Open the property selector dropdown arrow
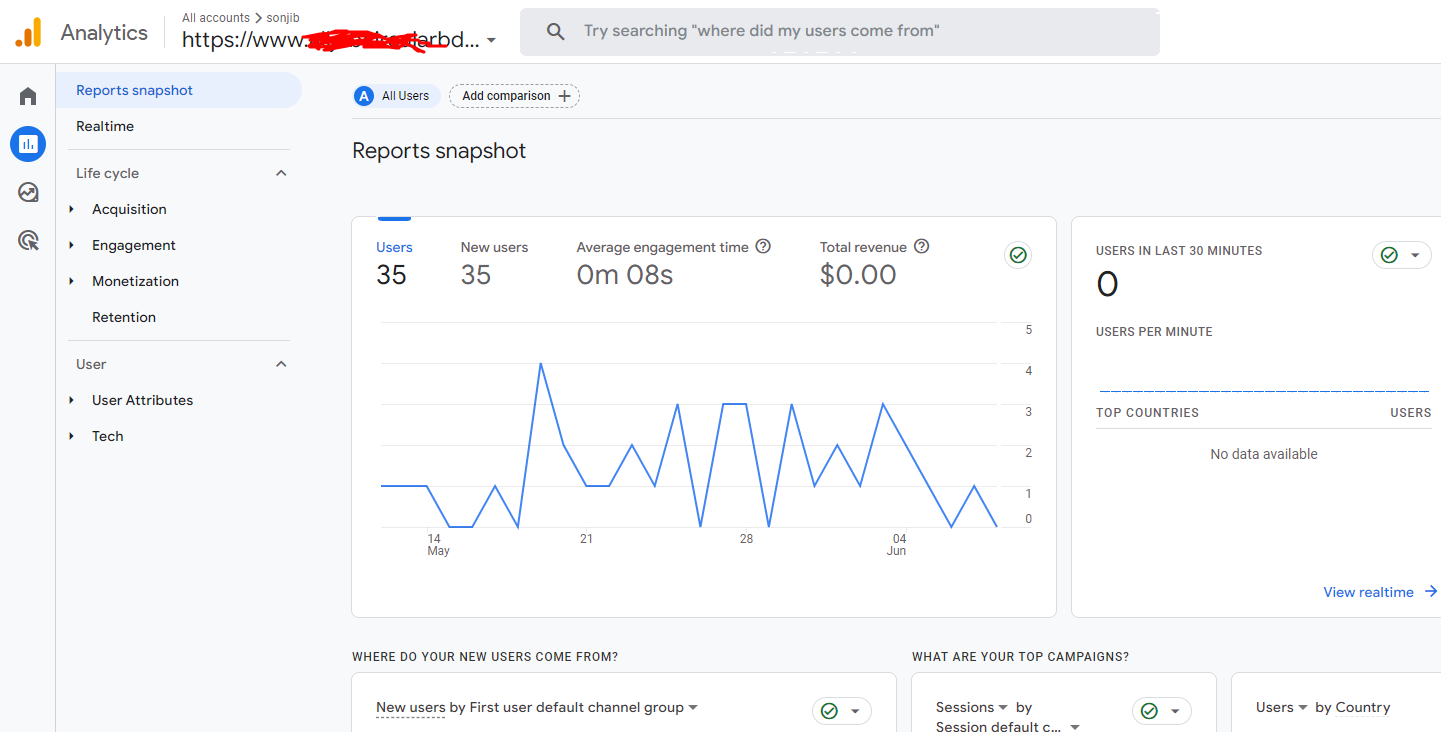 pyautogui.click(x=491, y=41)
